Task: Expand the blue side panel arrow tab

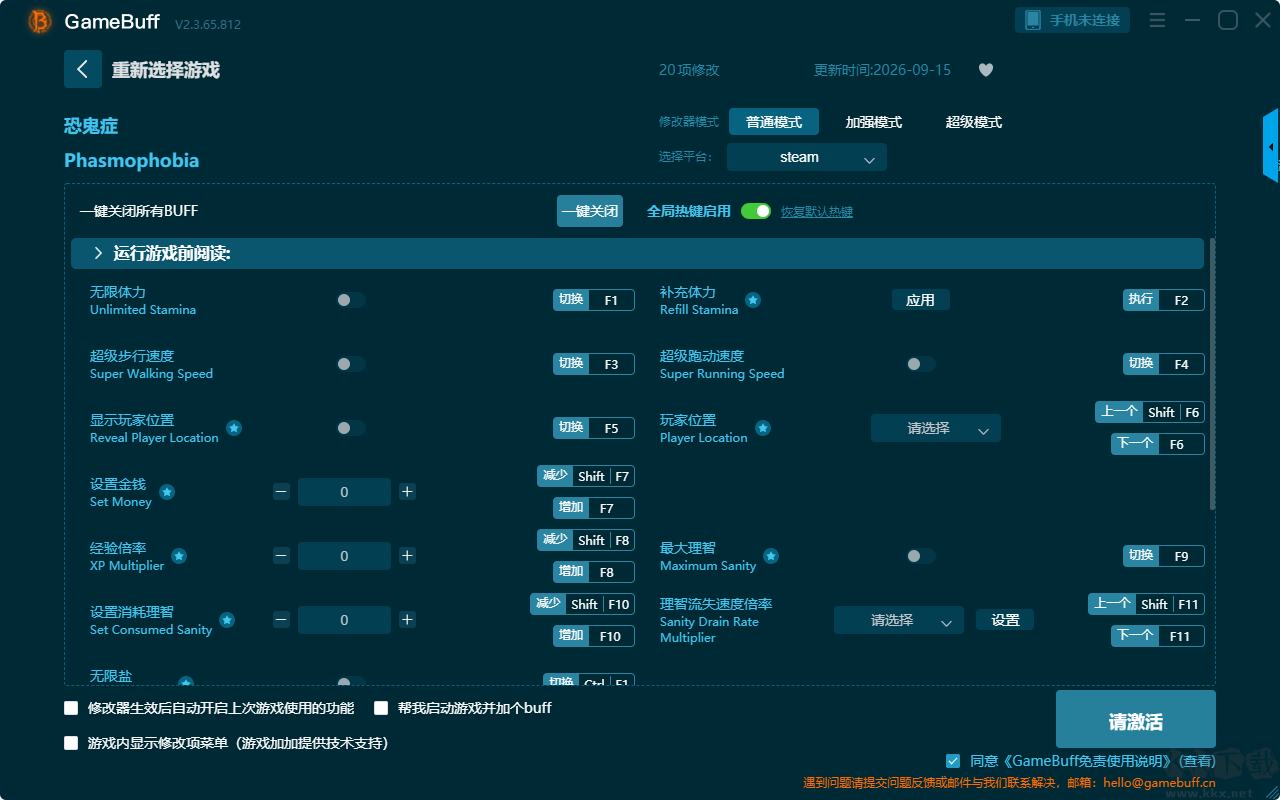Action: pyautogui.click(x=1271, y=147)
